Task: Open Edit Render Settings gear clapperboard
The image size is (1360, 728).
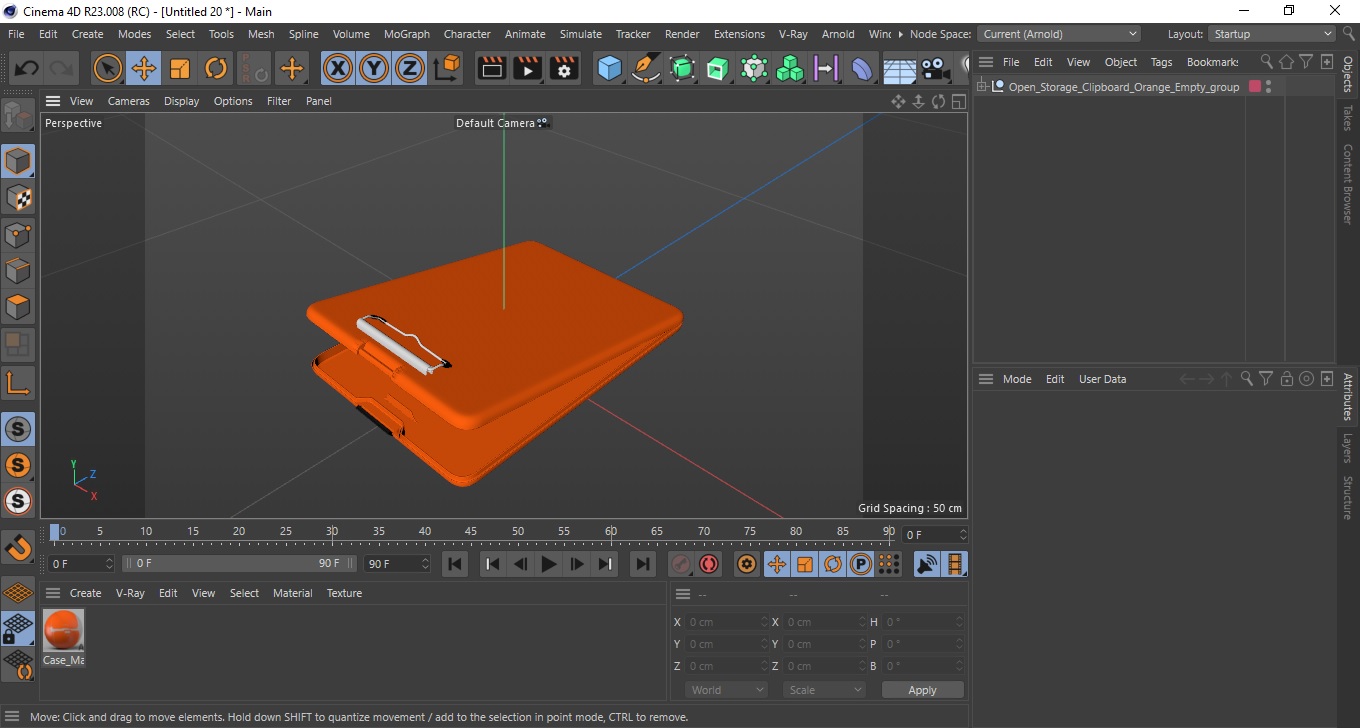Action: [x=564, y=68]
